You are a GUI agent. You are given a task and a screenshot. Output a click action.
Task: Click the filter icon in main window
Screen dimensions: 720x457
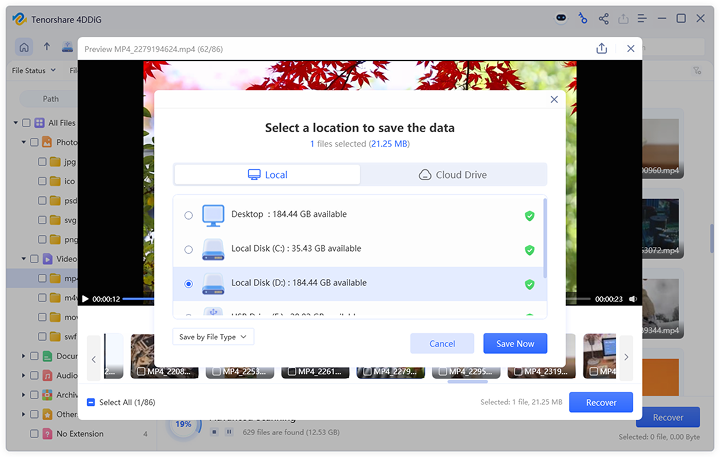tap(697, 71)
